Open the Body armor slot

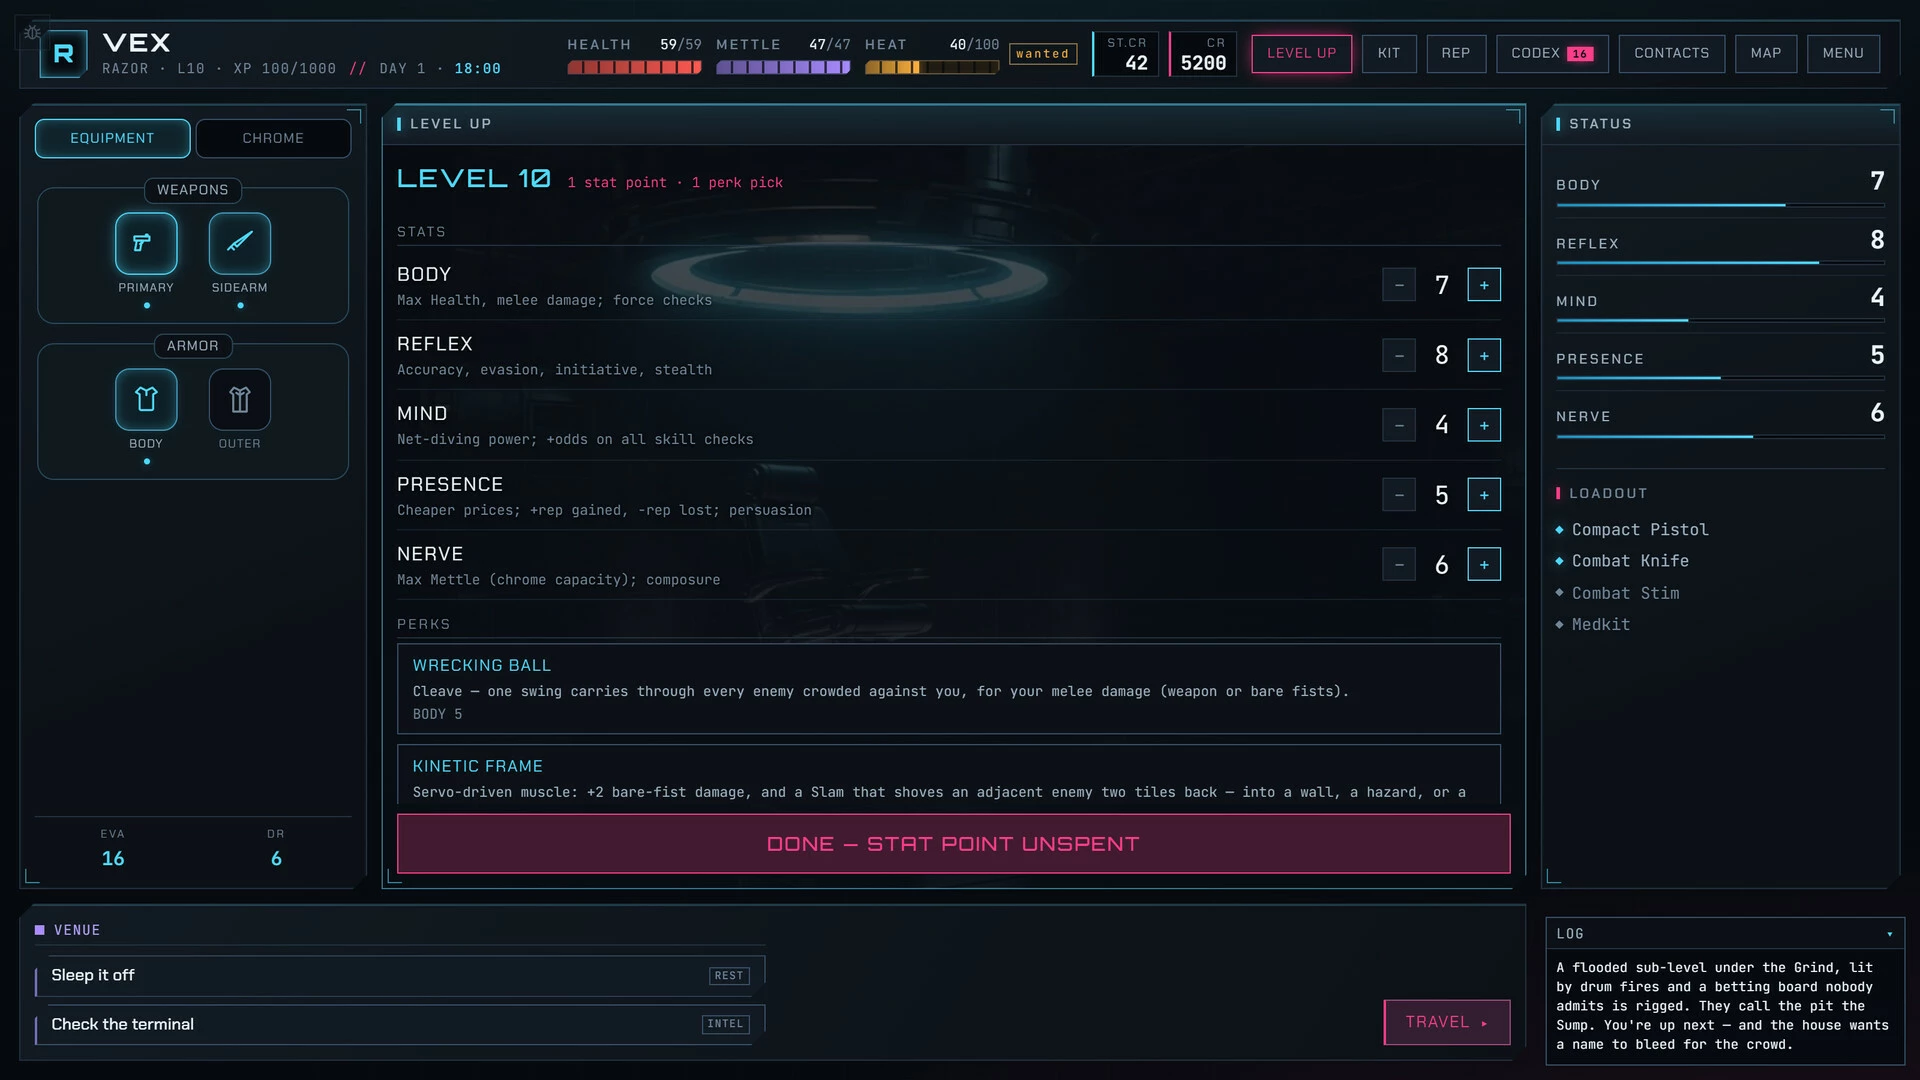(146, 399)
